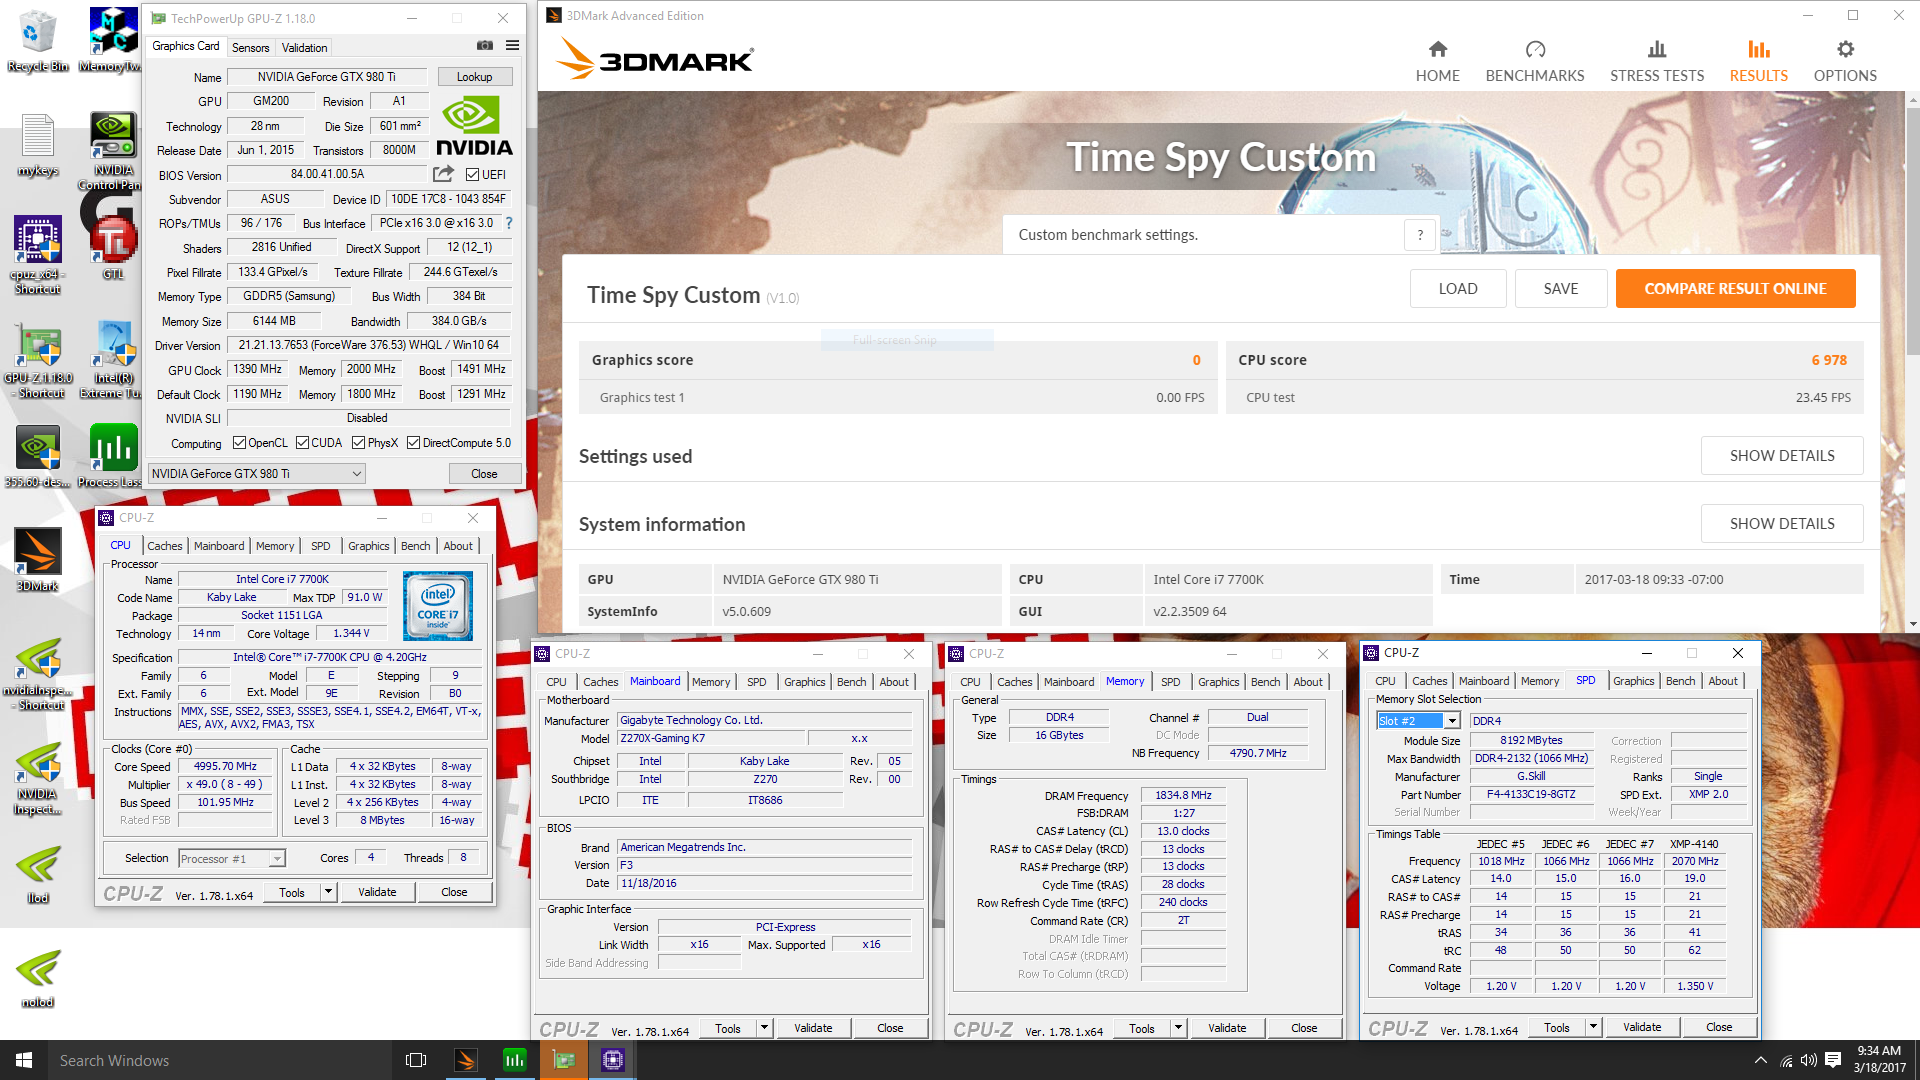Open the mykeys file on desktop
Screen dimensions: 1920x1080
[38, 145]
